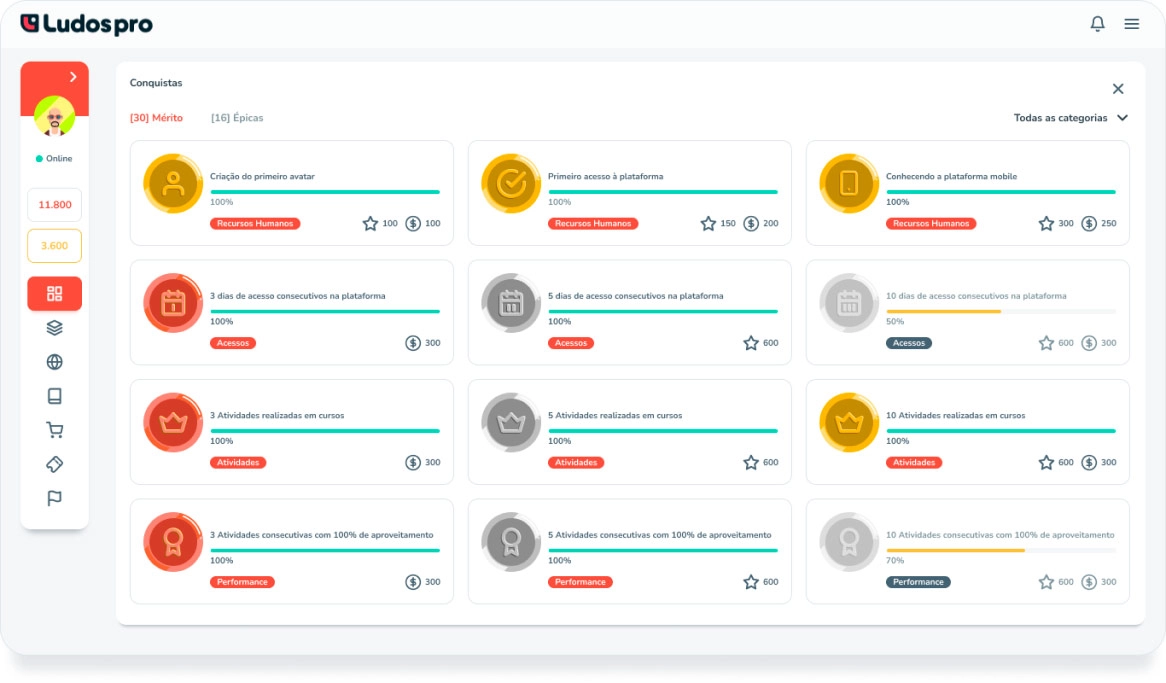The image size is (1166, 683).
Task: Open the layers stack icon in sidebar
Action: tap(55, 328)
